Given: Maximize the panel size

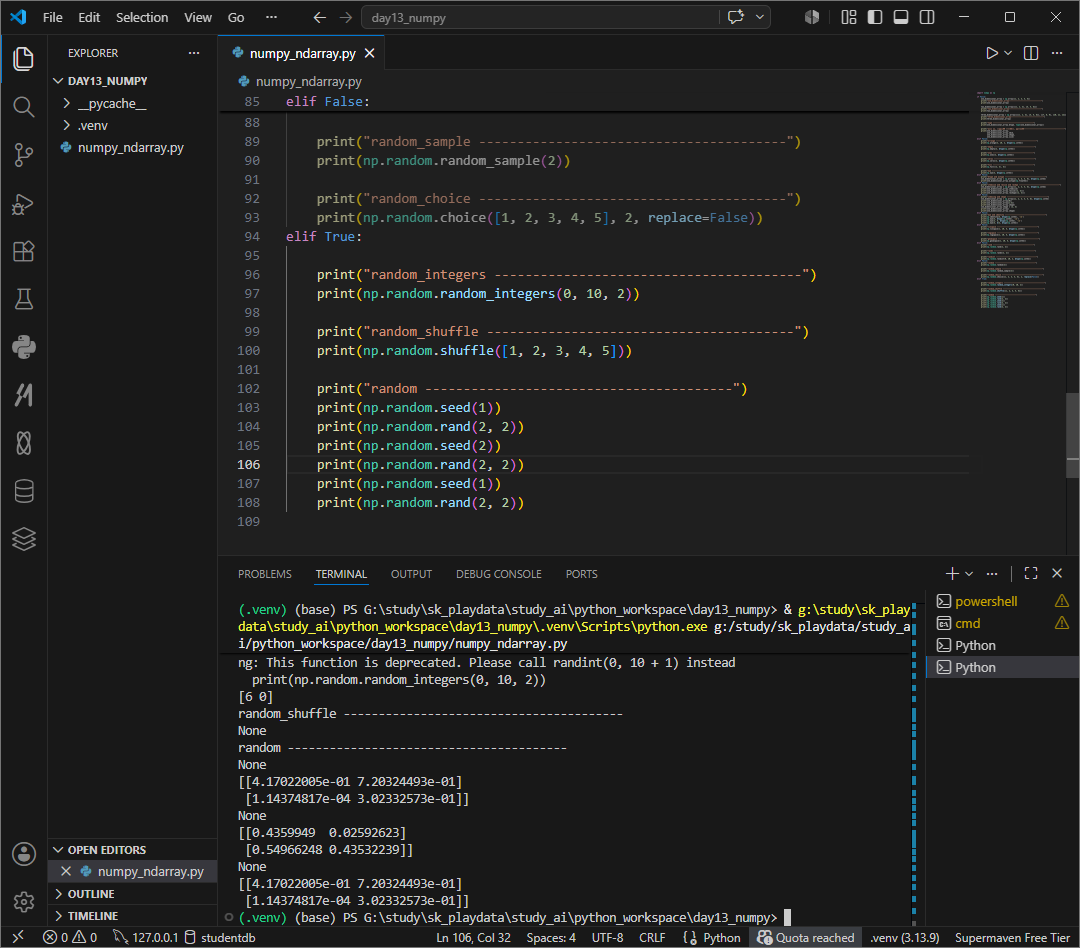Looking at the screenshot, I should (1031, 573).
